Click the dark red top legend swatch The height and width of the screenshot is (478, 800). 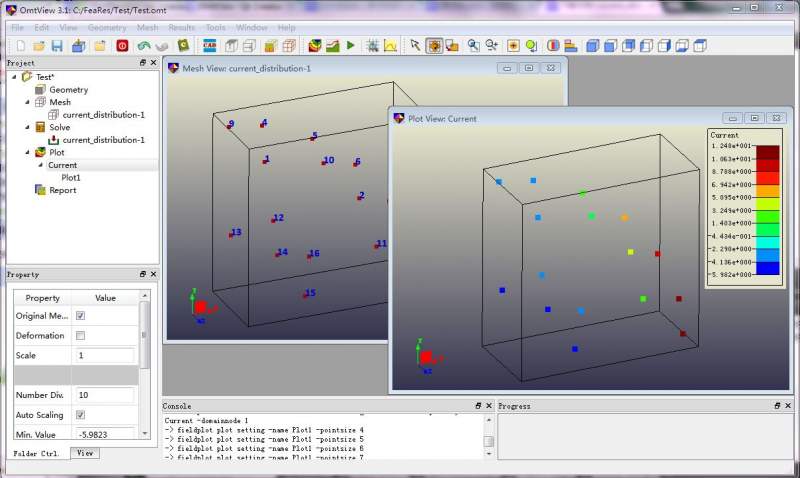tap(767, 153)
